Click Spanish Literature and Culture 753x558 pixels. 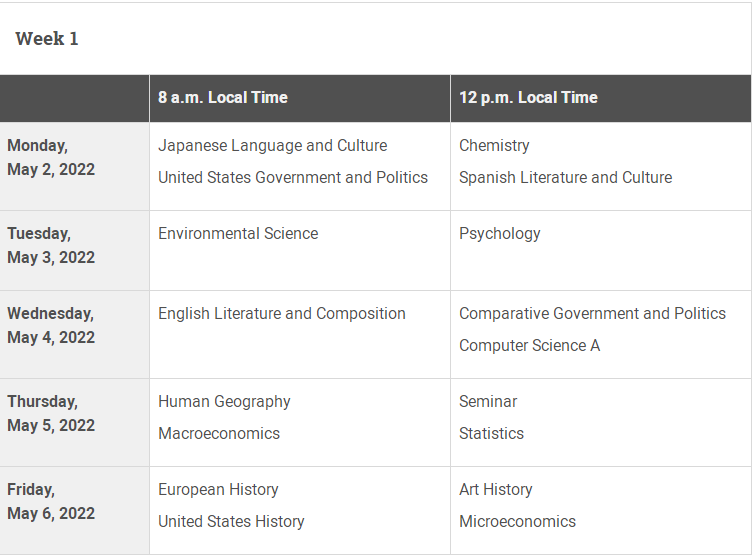(565, 178)
